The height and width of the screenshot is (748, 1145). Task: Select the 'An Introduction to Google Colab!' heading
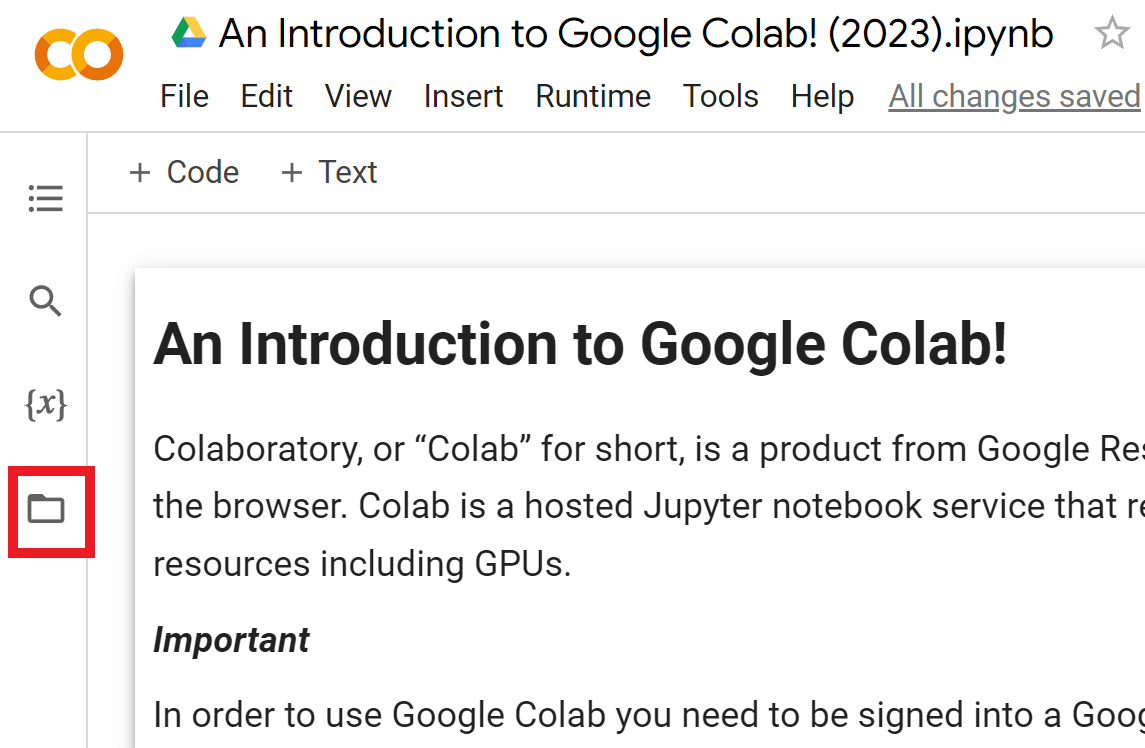580,344
